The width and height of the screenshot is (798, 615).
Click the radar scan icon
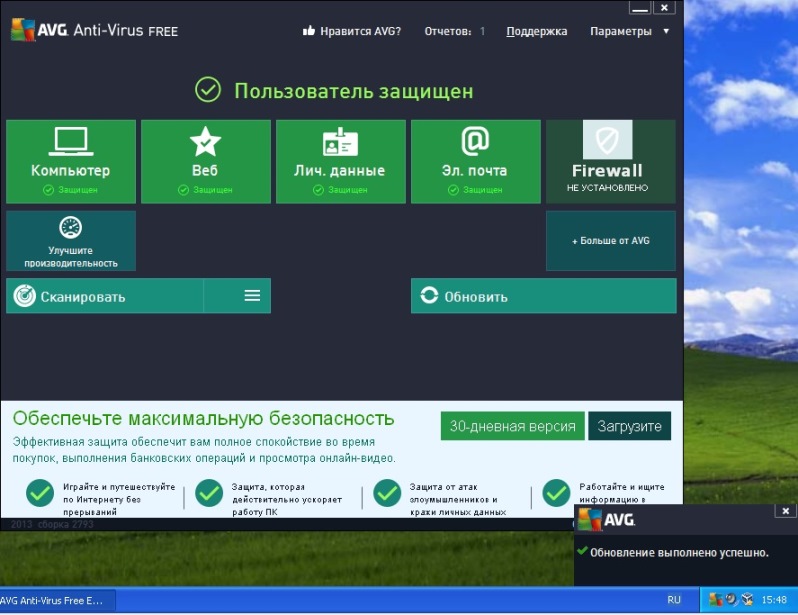pyautogui.click(x=24, y=296)
